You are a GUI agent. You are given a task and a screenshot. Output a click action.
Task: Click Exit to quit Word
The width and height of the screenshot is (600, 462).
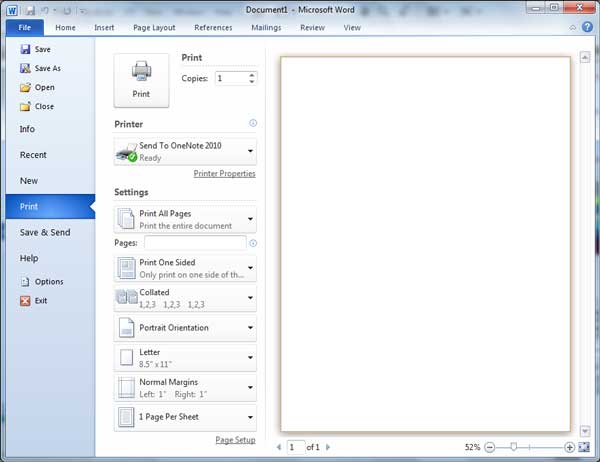(33, 301)
